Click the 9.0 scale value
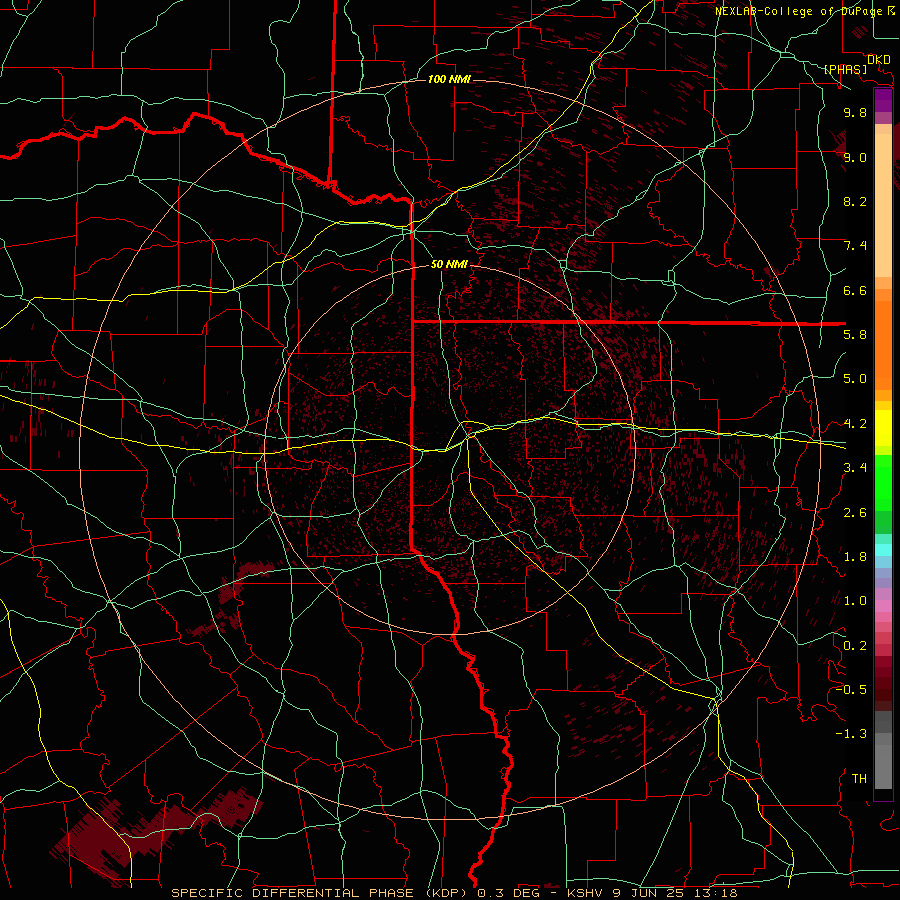Image resolution: width=900 pixels, height=900 pixels. [855, 158]
